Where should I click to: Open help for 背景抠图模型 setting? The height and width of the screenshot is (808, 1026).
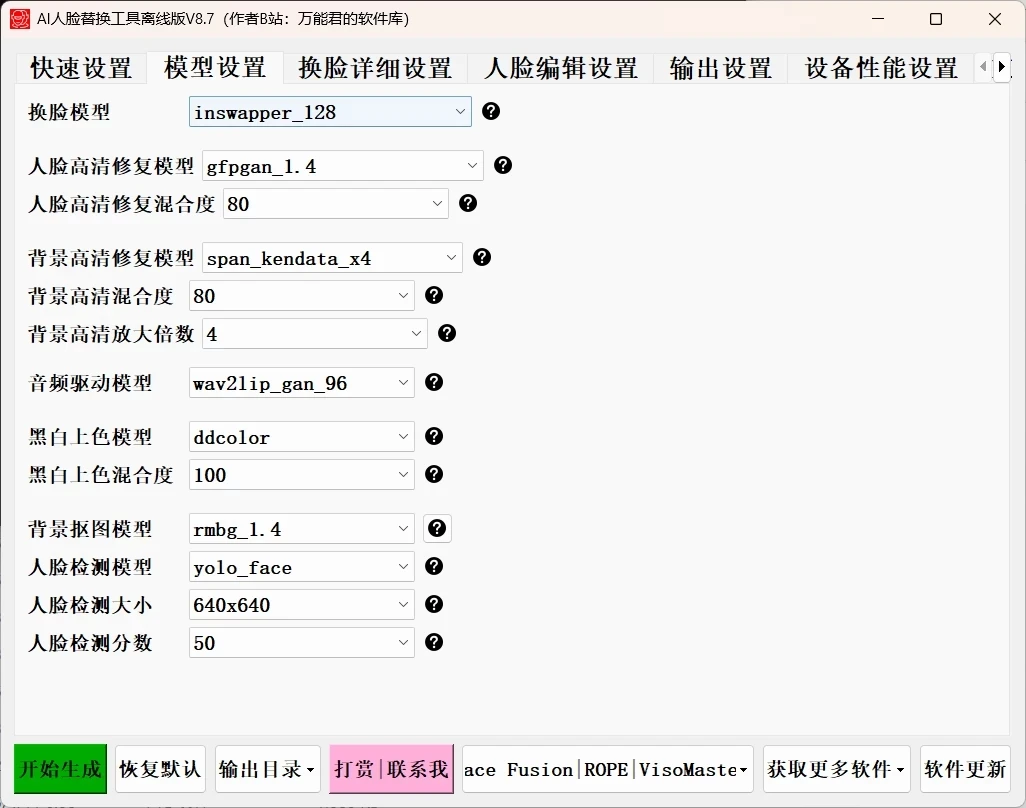point(437,528)
